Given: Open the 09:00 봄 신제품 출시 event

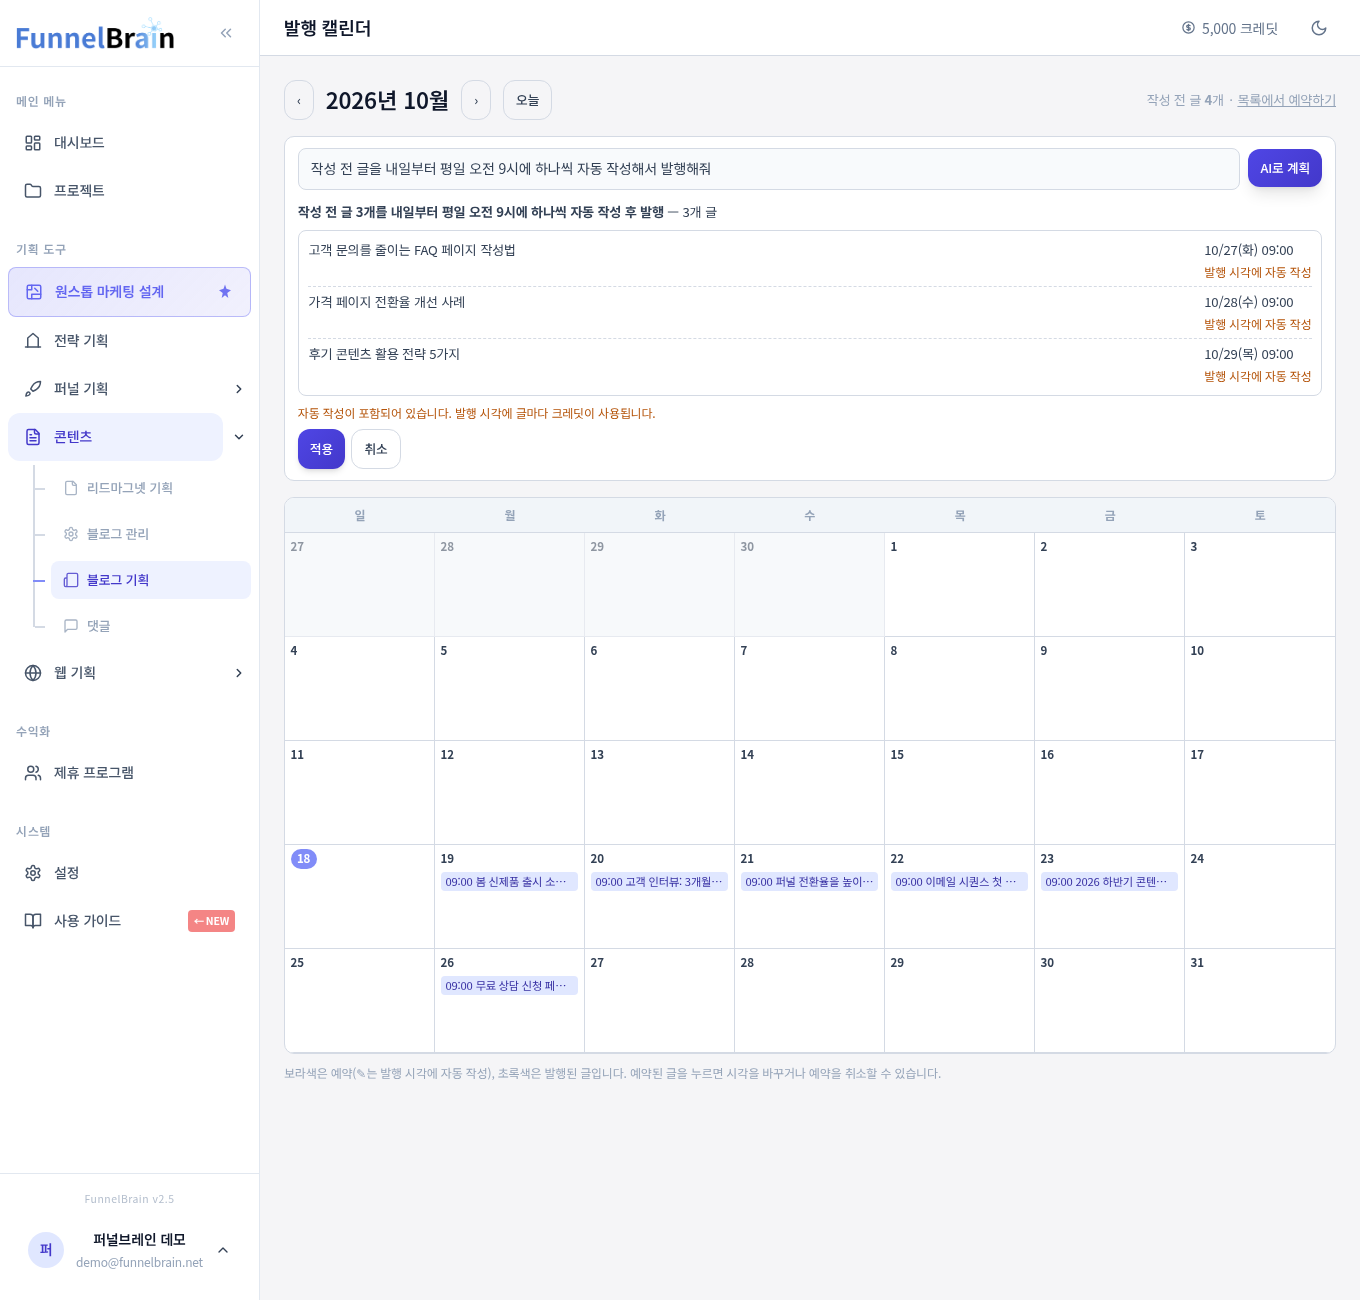Looking at the screenshot, I should [x=509, y=882].
